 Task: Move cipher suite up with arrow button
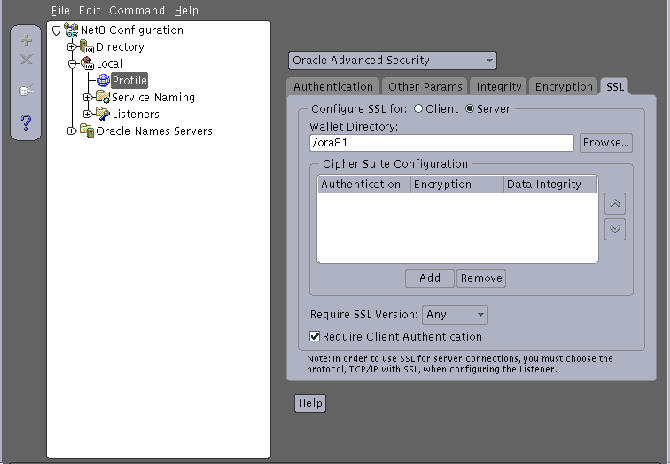pyautogui.click(x=615, y=204)
